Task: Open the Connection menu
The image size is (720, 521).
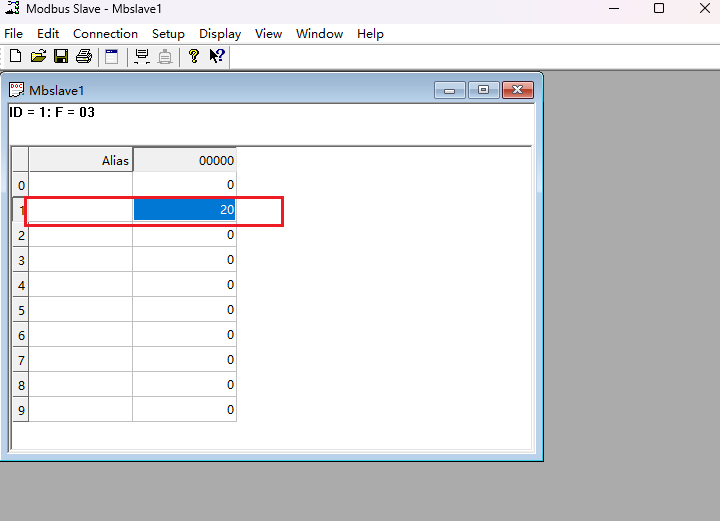Action: pos(105,34)
